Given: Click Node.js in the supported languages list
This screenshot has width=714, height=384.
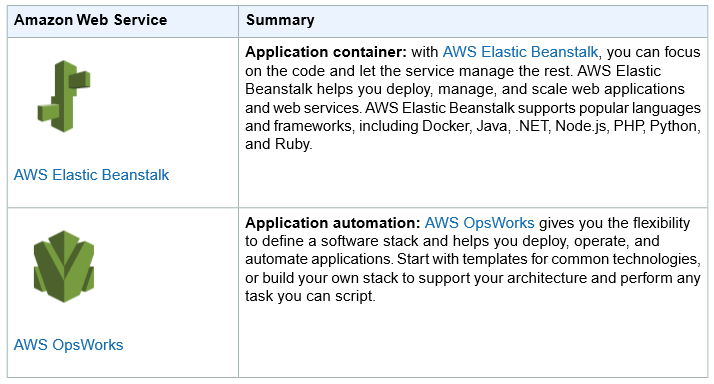Looking at the screenshot, I should coord(582,126).
